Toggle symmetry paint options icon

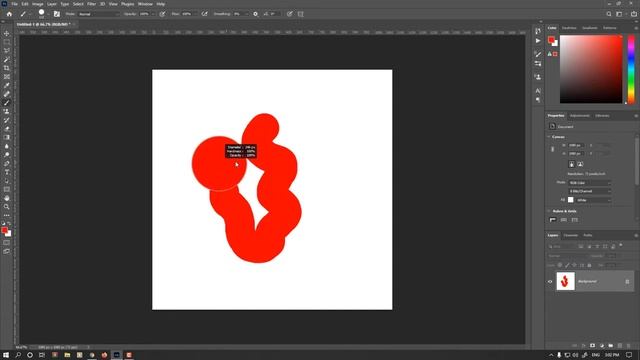301,14
